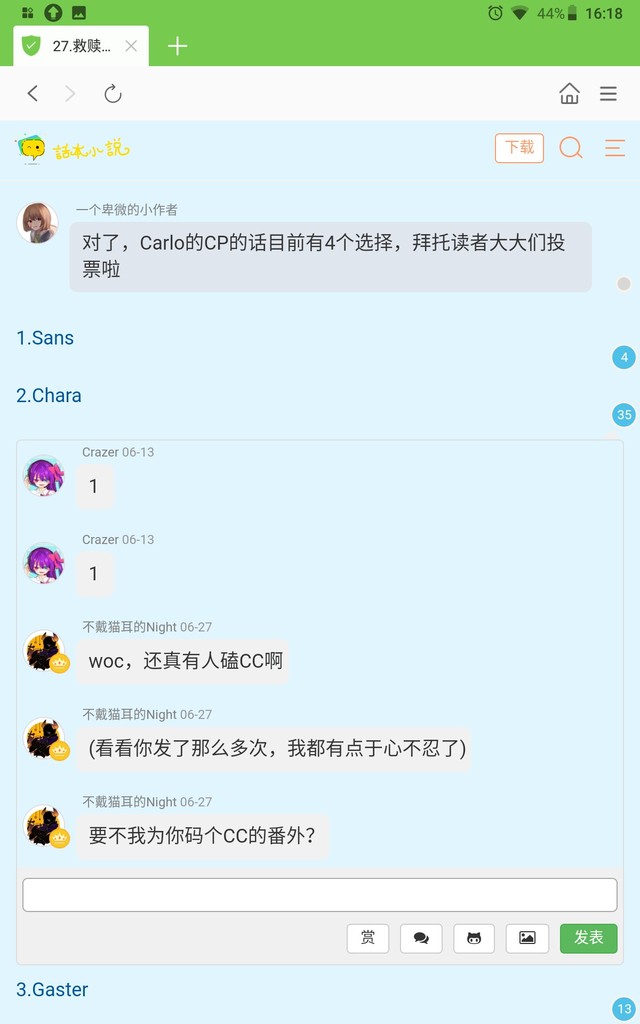Viewport: 640px width, 1024px height.
Task: Click the 下载 download button
Action: (x=519, y=148)
